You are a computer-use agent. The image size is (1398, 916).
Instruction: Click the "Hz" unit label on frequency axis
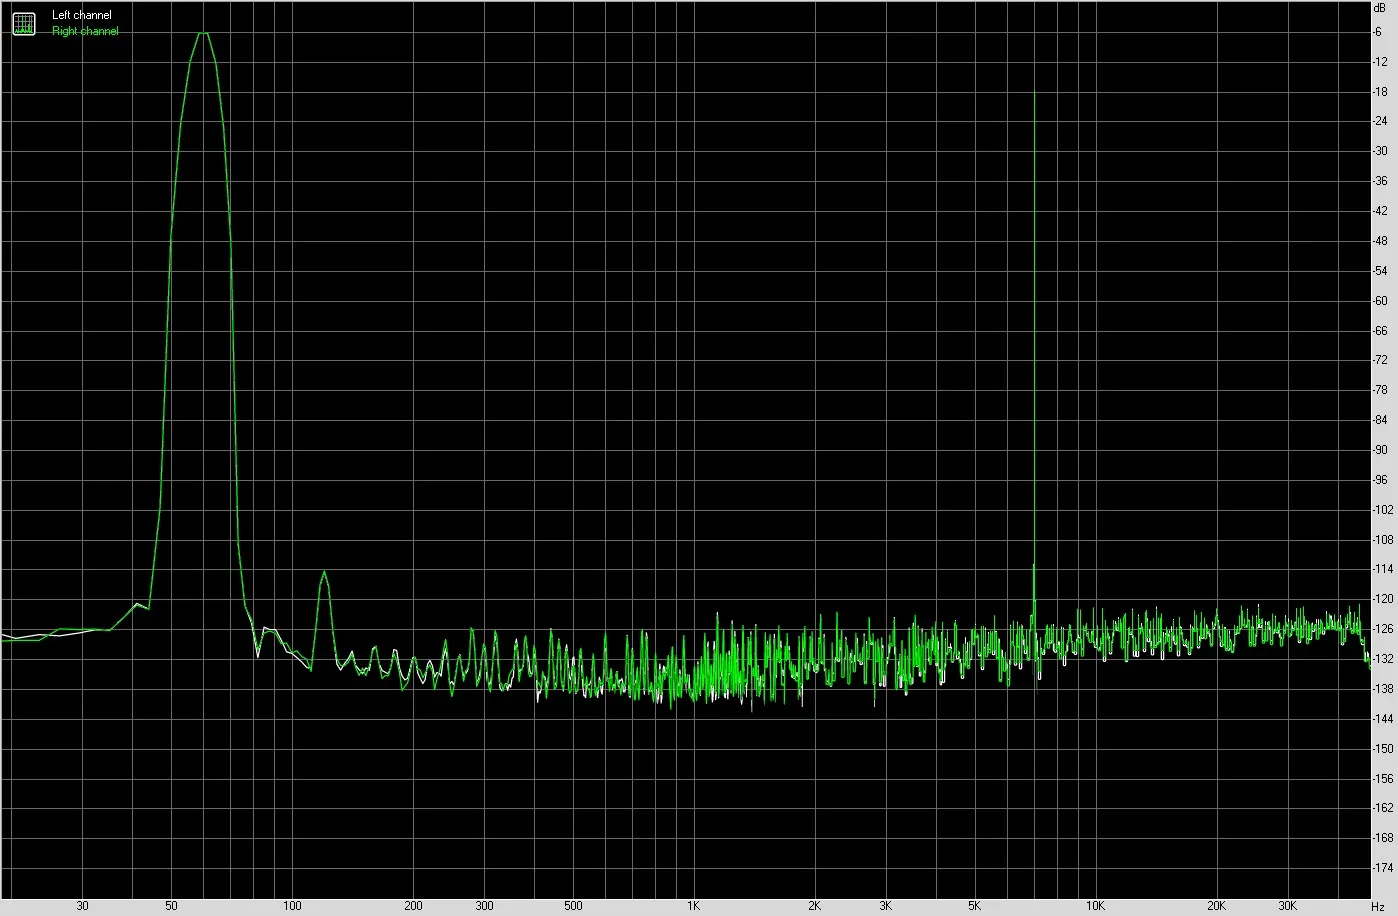[x=1377, y=906]
